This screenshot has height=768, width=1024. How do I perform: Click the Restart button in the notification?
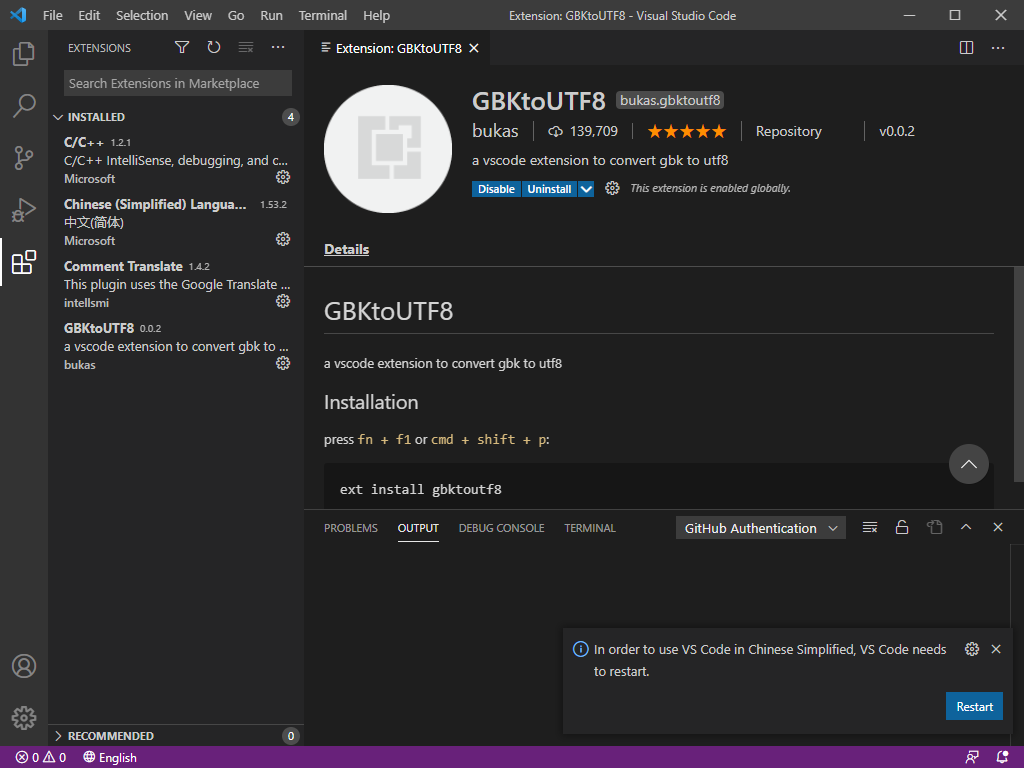[974, 706]
